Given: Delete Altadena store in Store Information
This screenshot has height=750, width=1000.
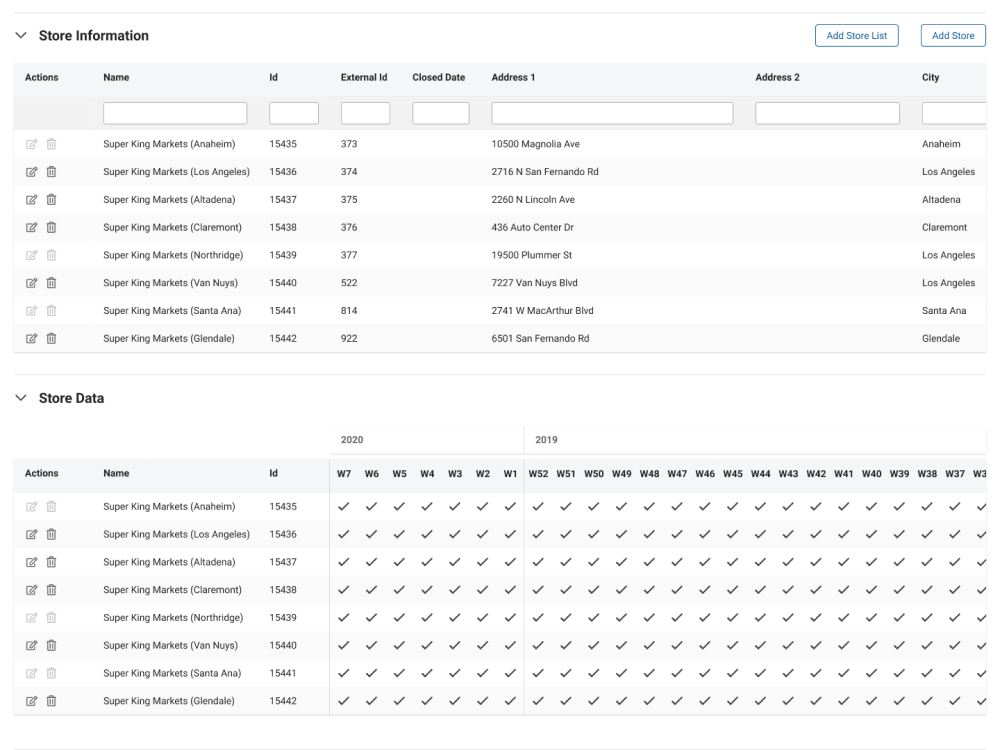Looking at the screenshot, I should (x=52, y=200).
